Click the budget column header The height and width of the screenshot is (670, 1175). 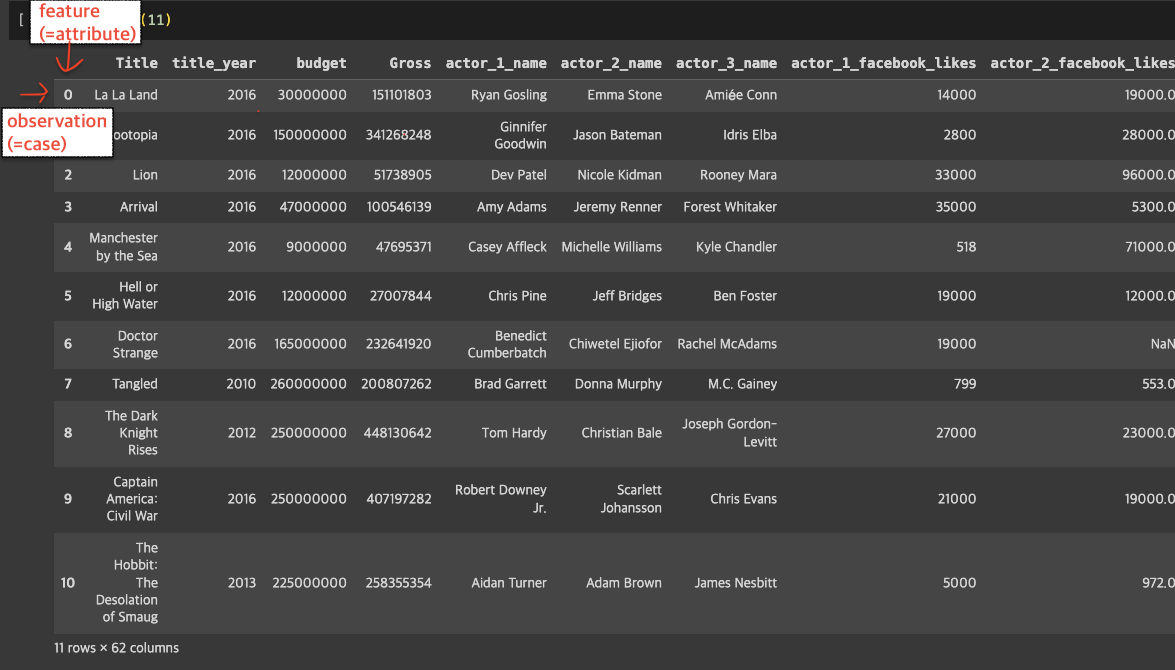(321, 63)
